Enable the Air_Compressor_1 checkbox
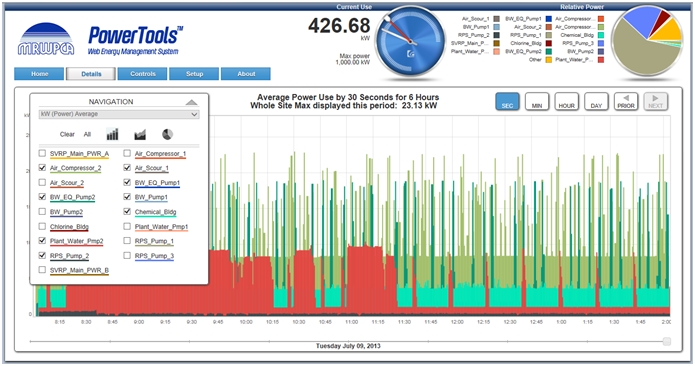This screenshot has width=695, height=366. click(x=127, y=153)
